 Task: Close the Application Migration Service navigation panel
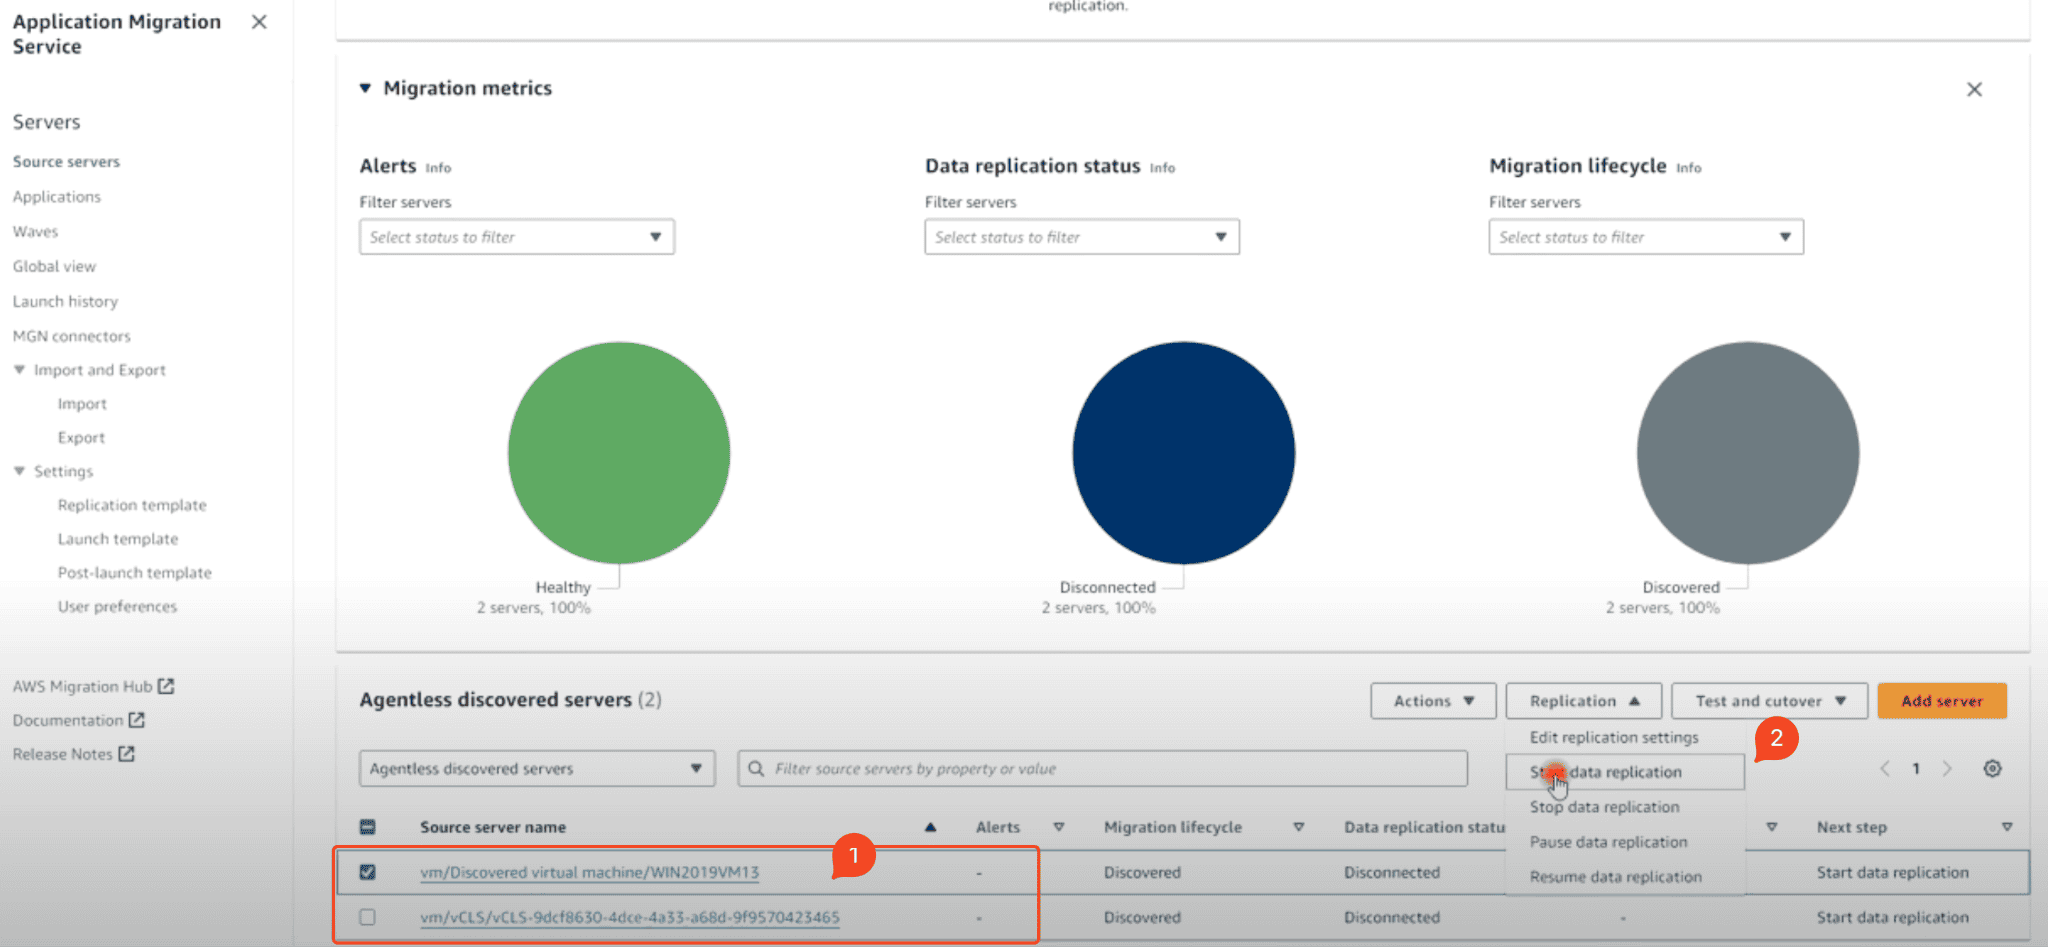[259, 22]
